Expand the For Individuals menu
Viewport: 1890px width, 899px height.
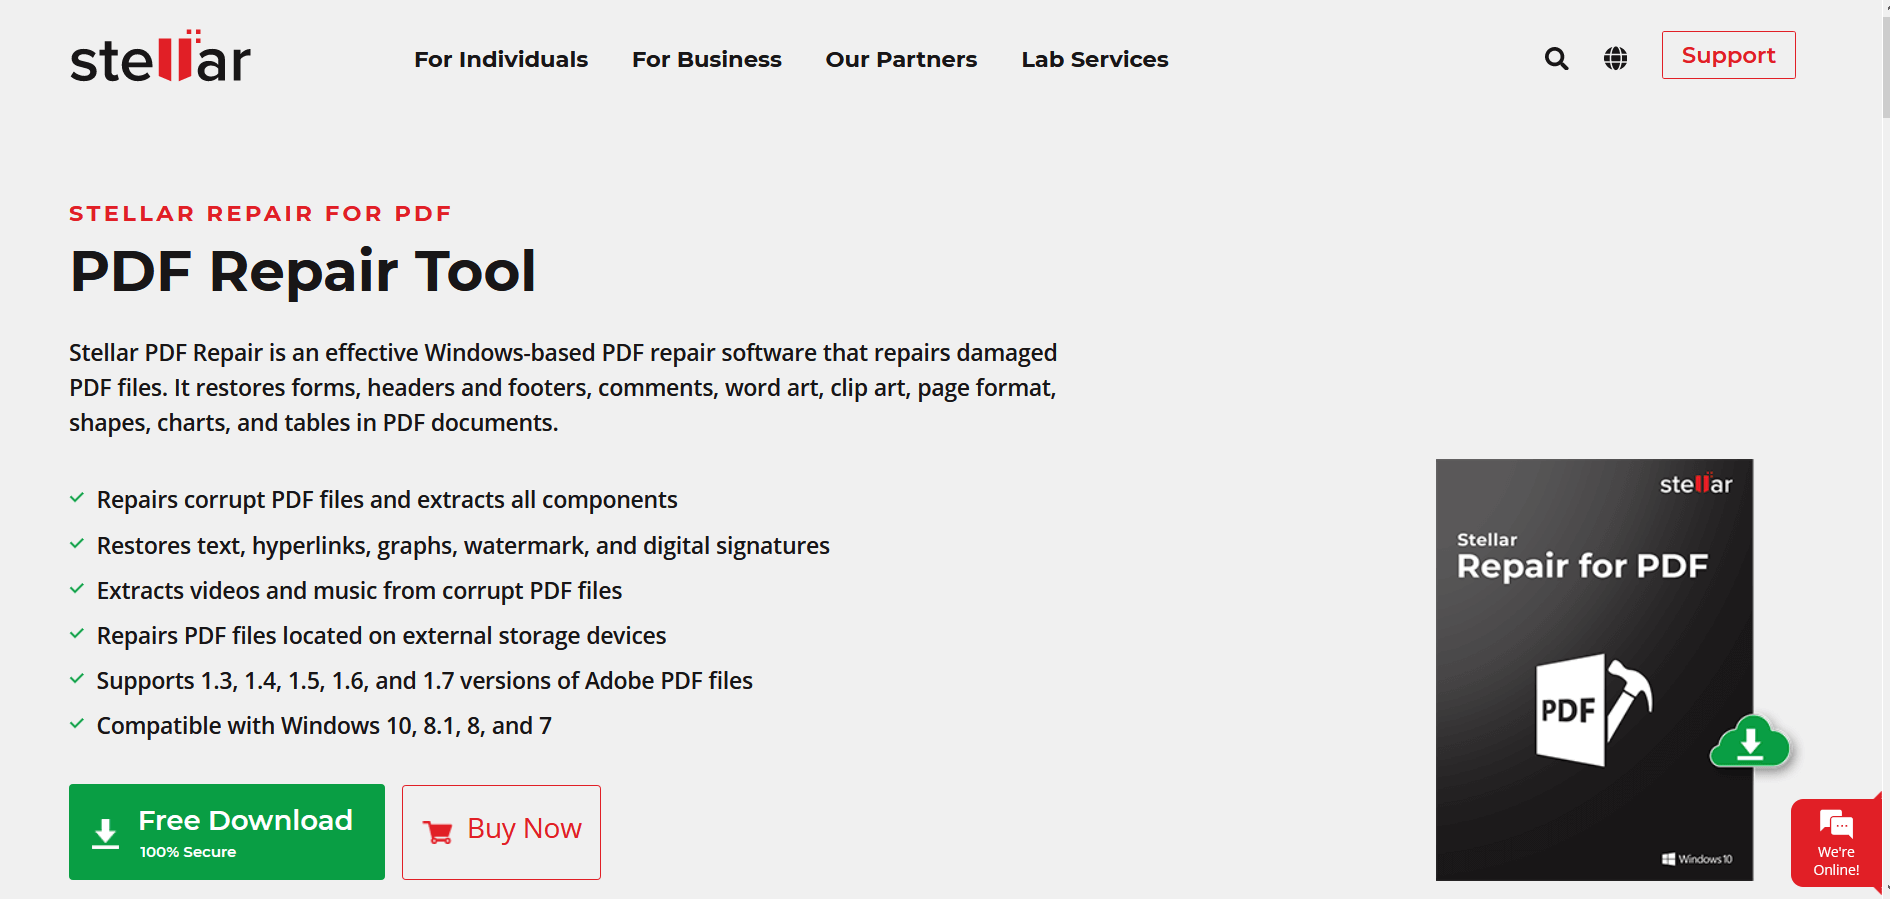[x=501, y=59]
